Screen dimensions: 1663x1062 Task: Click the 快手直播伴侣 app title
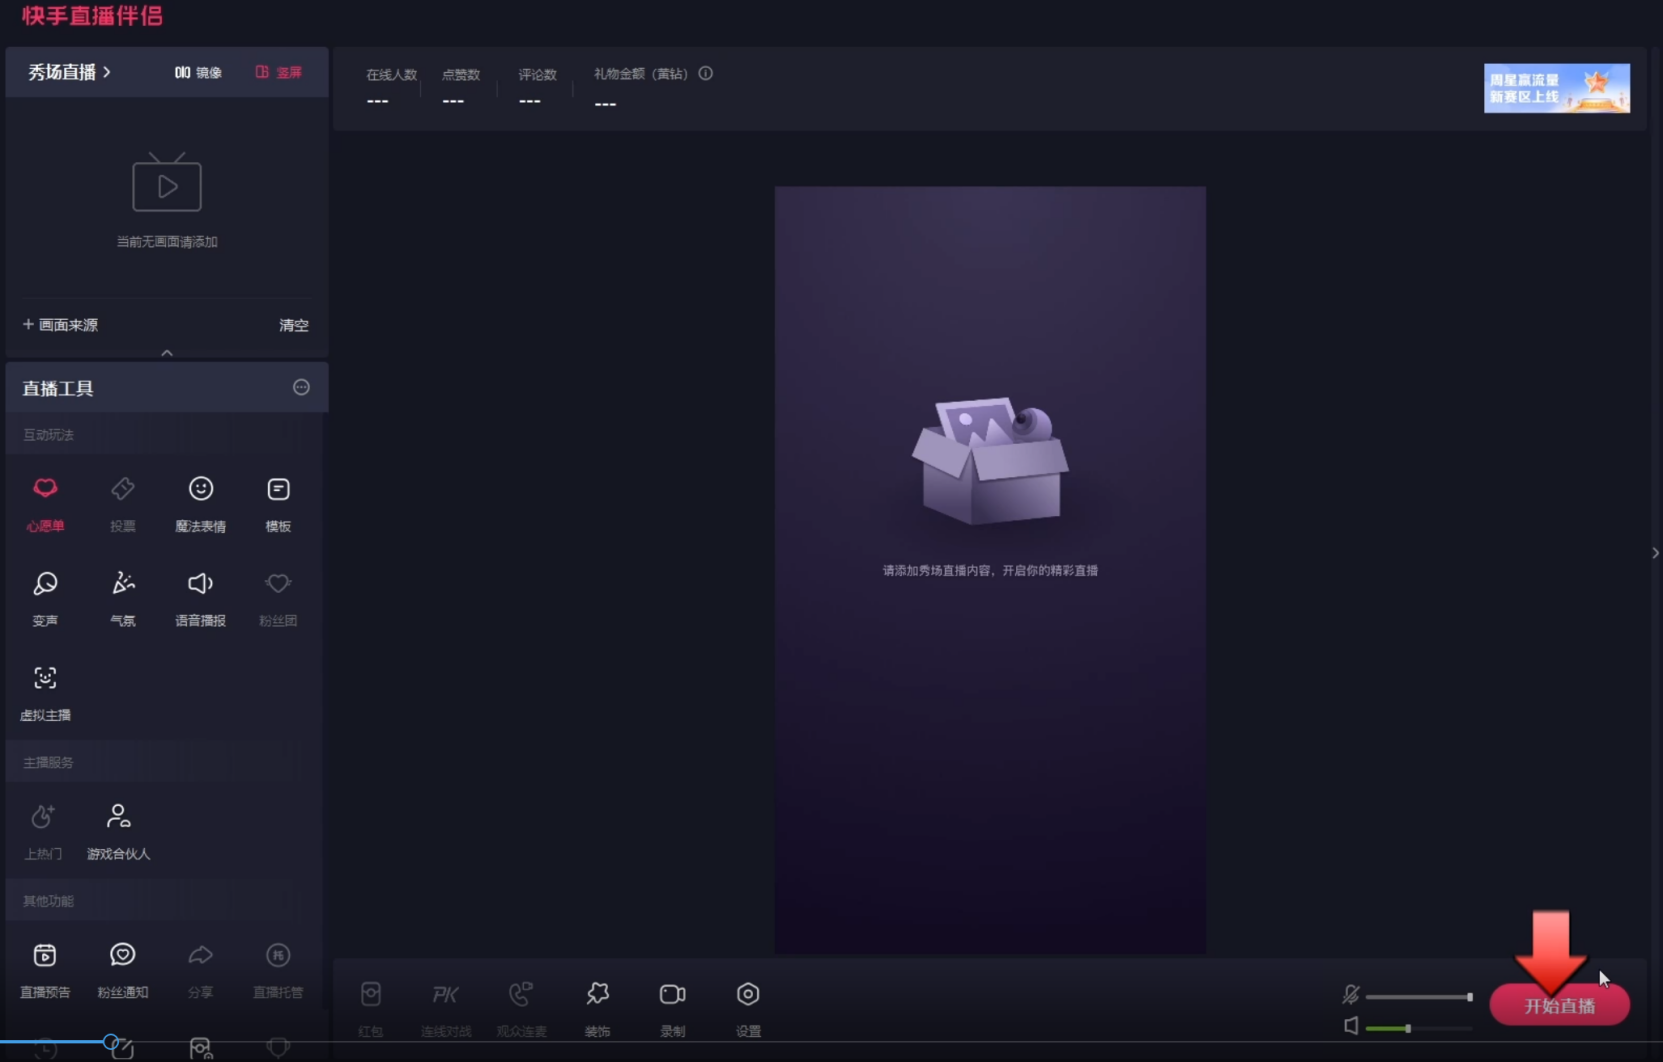[92, 16]
